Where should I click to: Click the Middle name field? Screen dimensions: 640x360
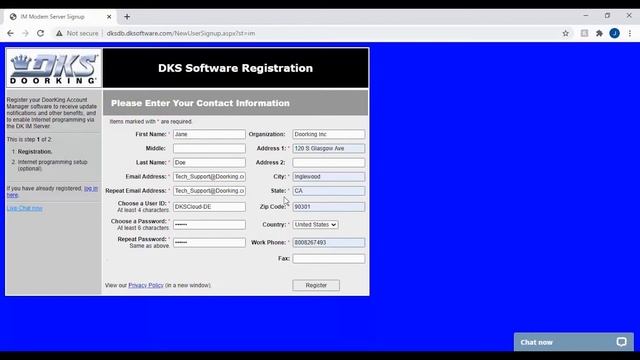point(209,149)
